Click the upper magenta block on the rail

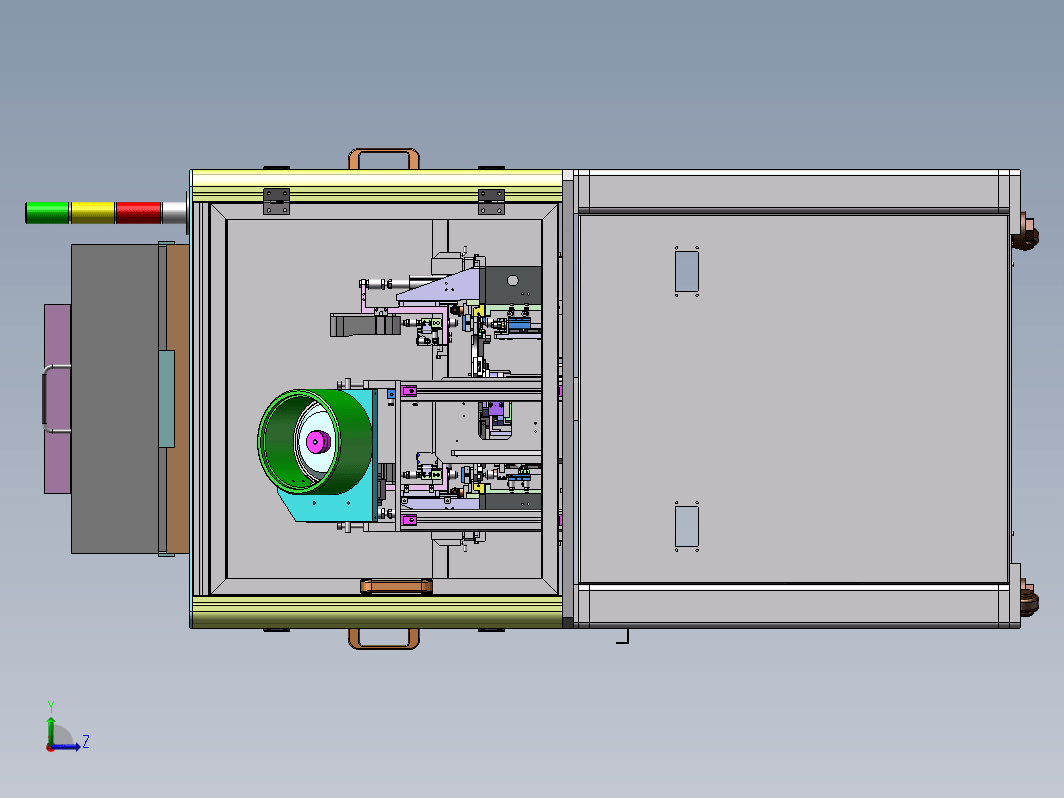(409, 391)
